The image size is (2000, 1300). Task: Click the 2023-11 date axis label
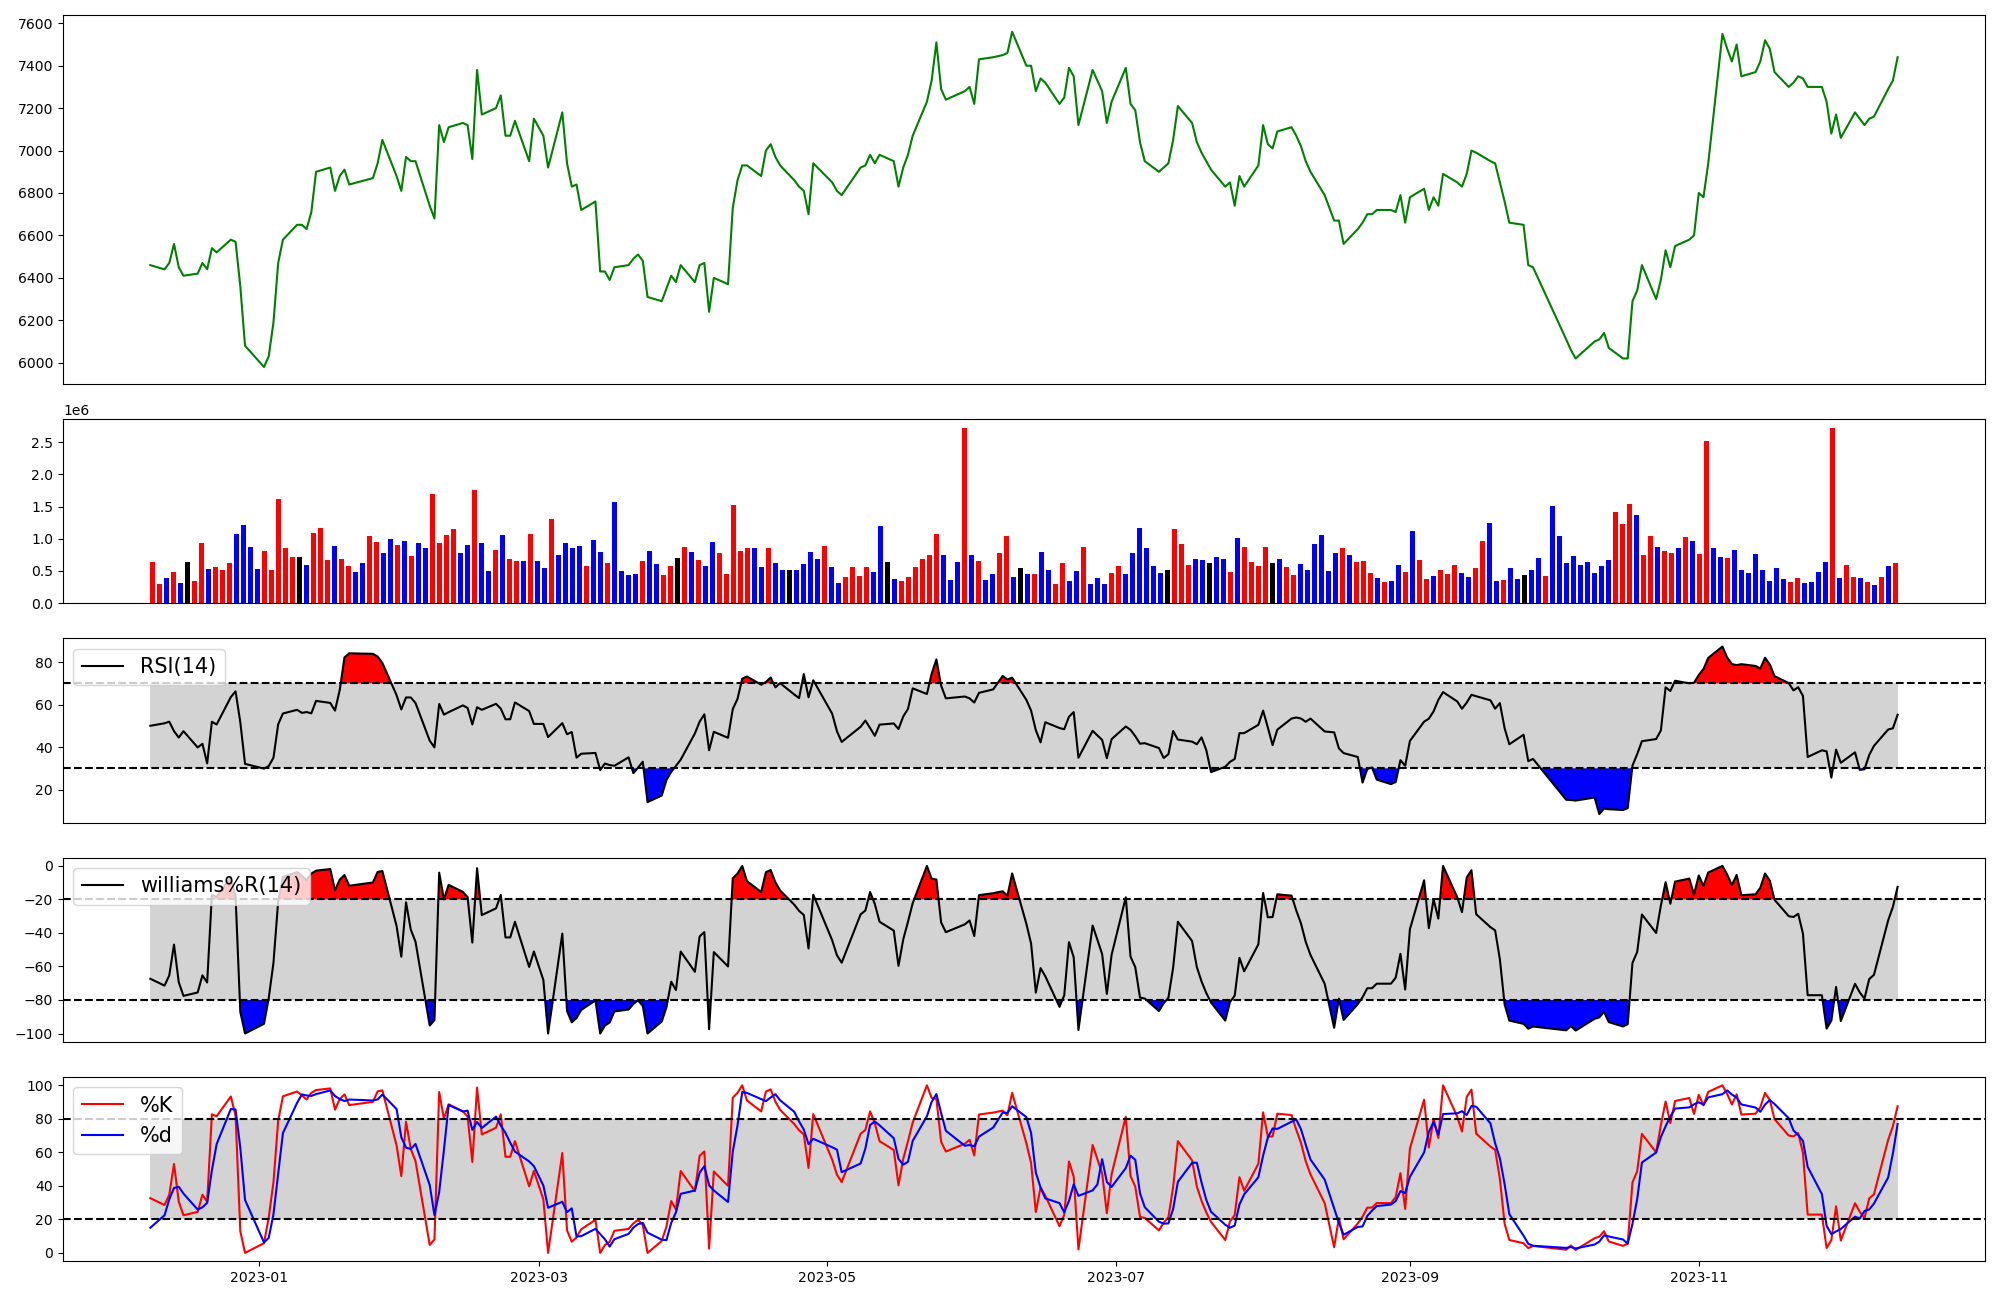1699,1277
